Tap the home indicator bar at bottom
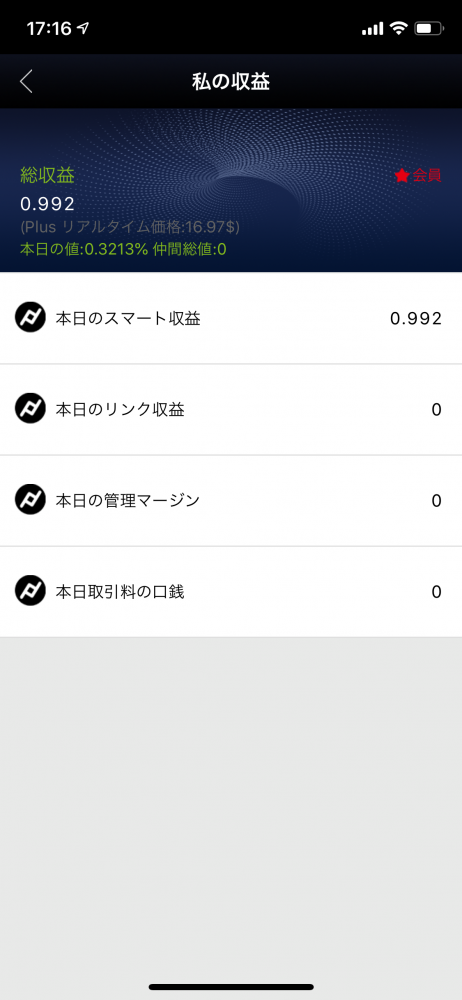 pyautogui.click(x=231, y=987)
